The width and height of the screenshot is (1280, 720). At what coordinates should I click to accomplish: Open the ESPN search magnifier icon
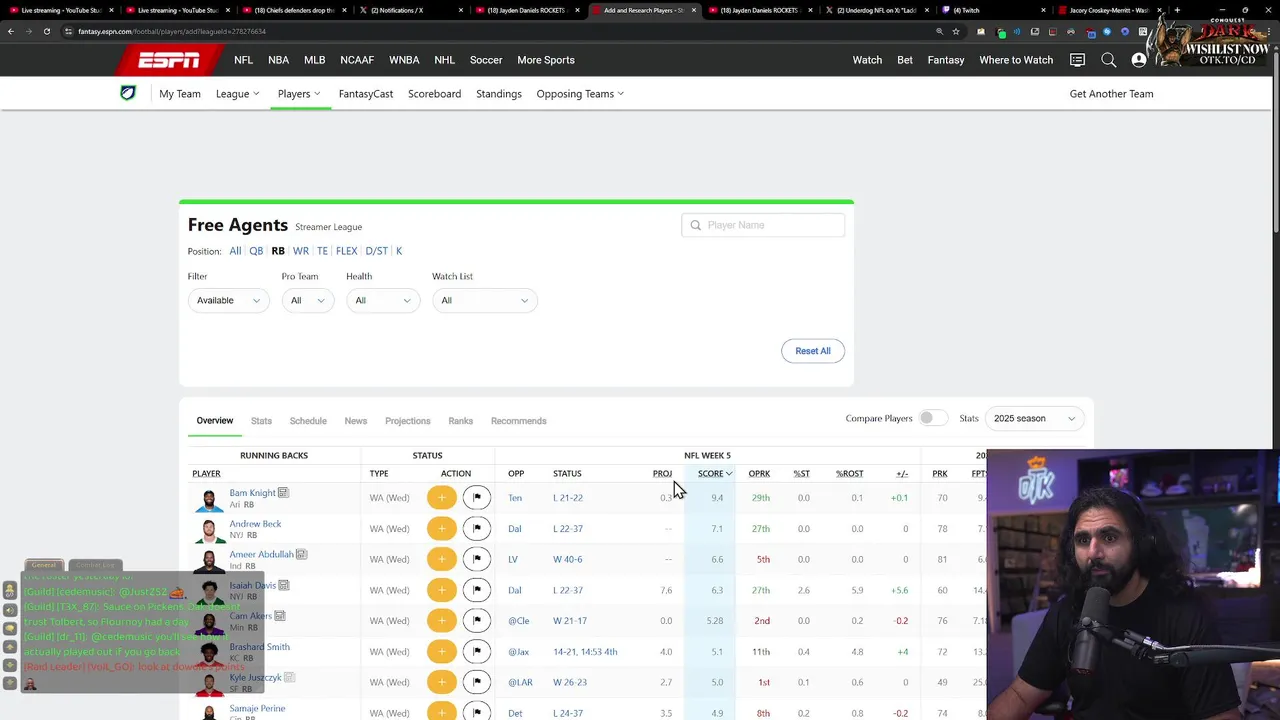(1108, 60)
